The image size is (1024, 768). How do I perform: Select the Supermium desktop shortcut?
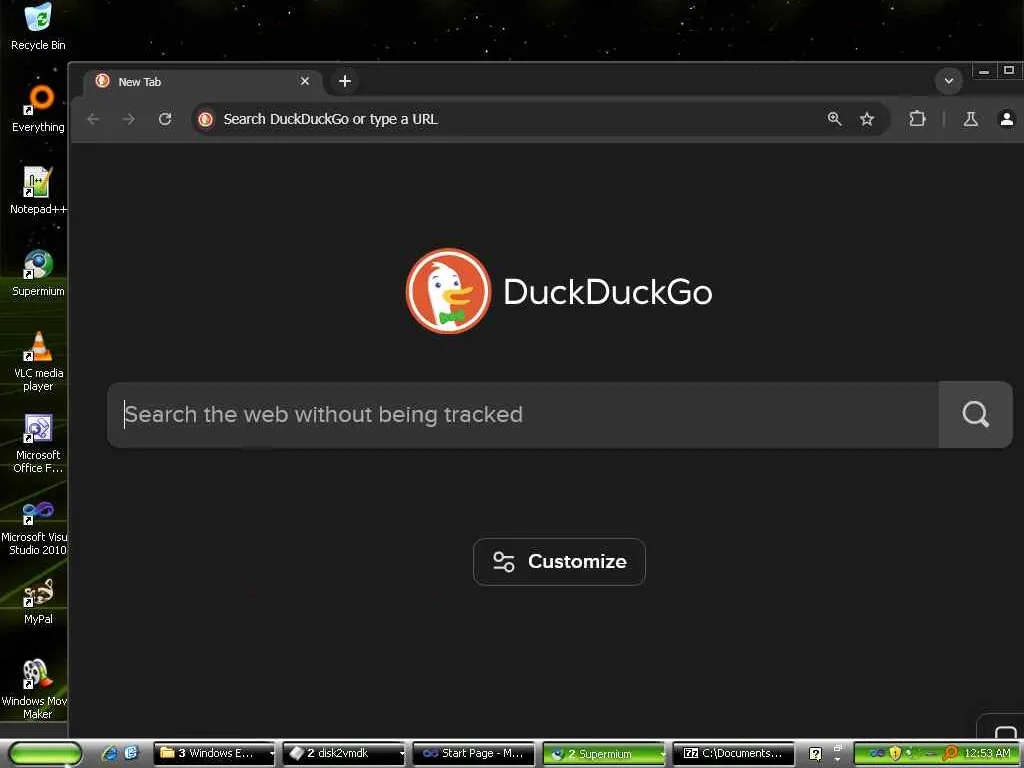coord(38,272)
